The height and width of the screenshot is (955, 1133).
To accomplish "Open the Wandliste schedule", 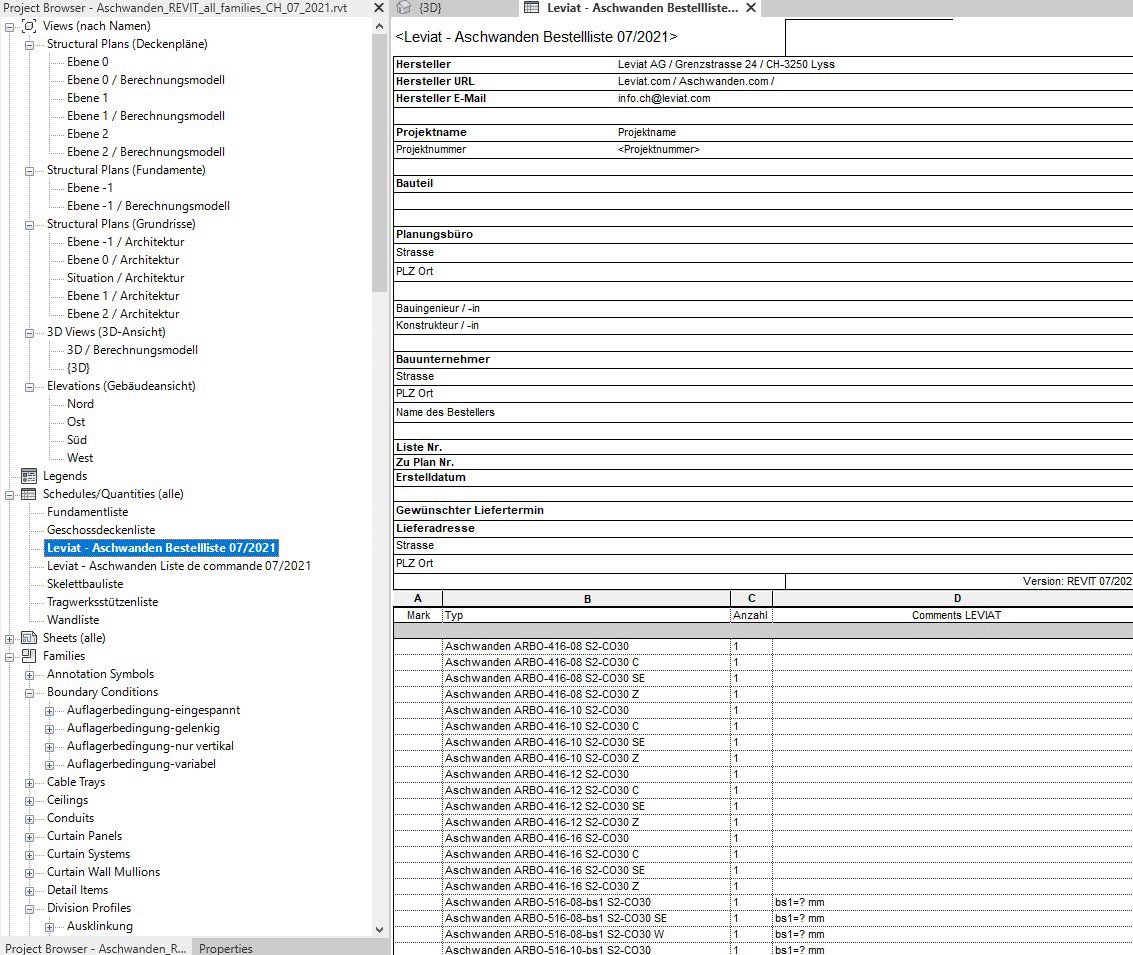I will pyautogui.click(x=73, y=620).
